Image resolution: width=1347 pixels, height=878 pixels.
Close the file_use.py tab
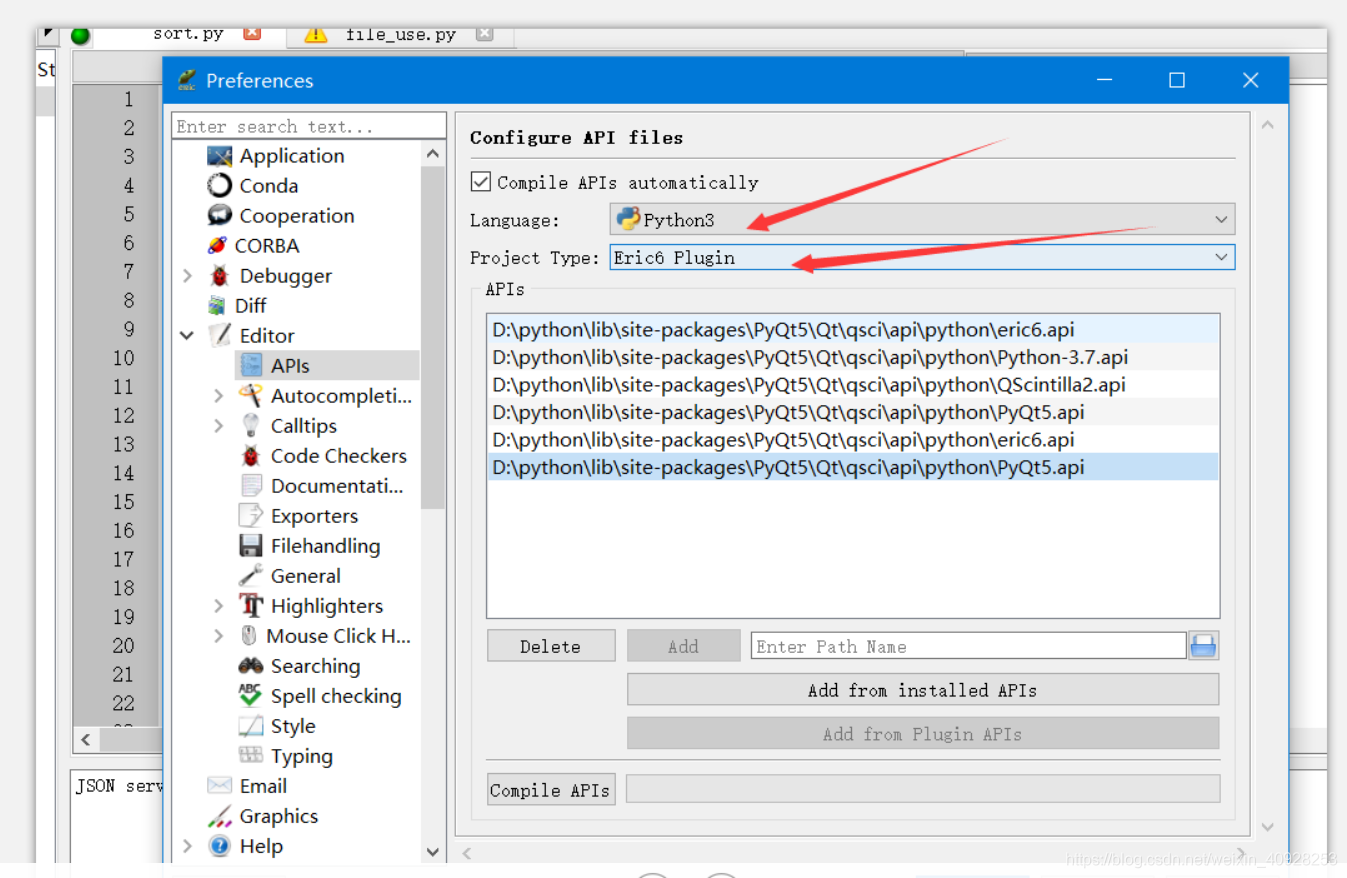point(485,33)
